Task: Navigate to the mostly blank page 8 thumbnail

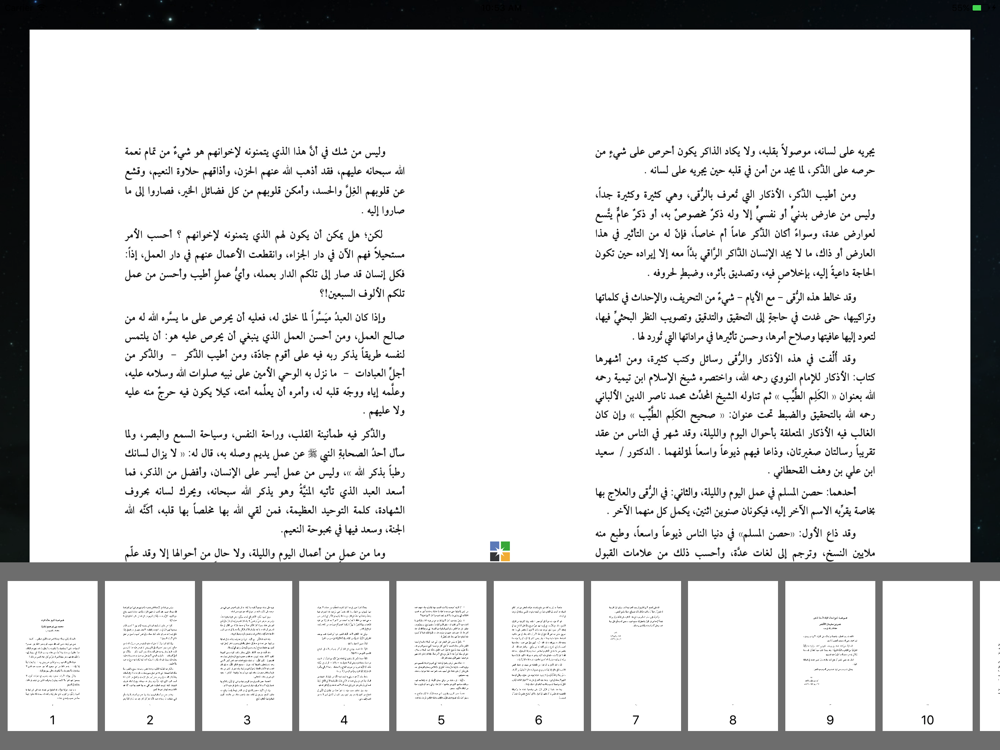Action: (733, 656)
